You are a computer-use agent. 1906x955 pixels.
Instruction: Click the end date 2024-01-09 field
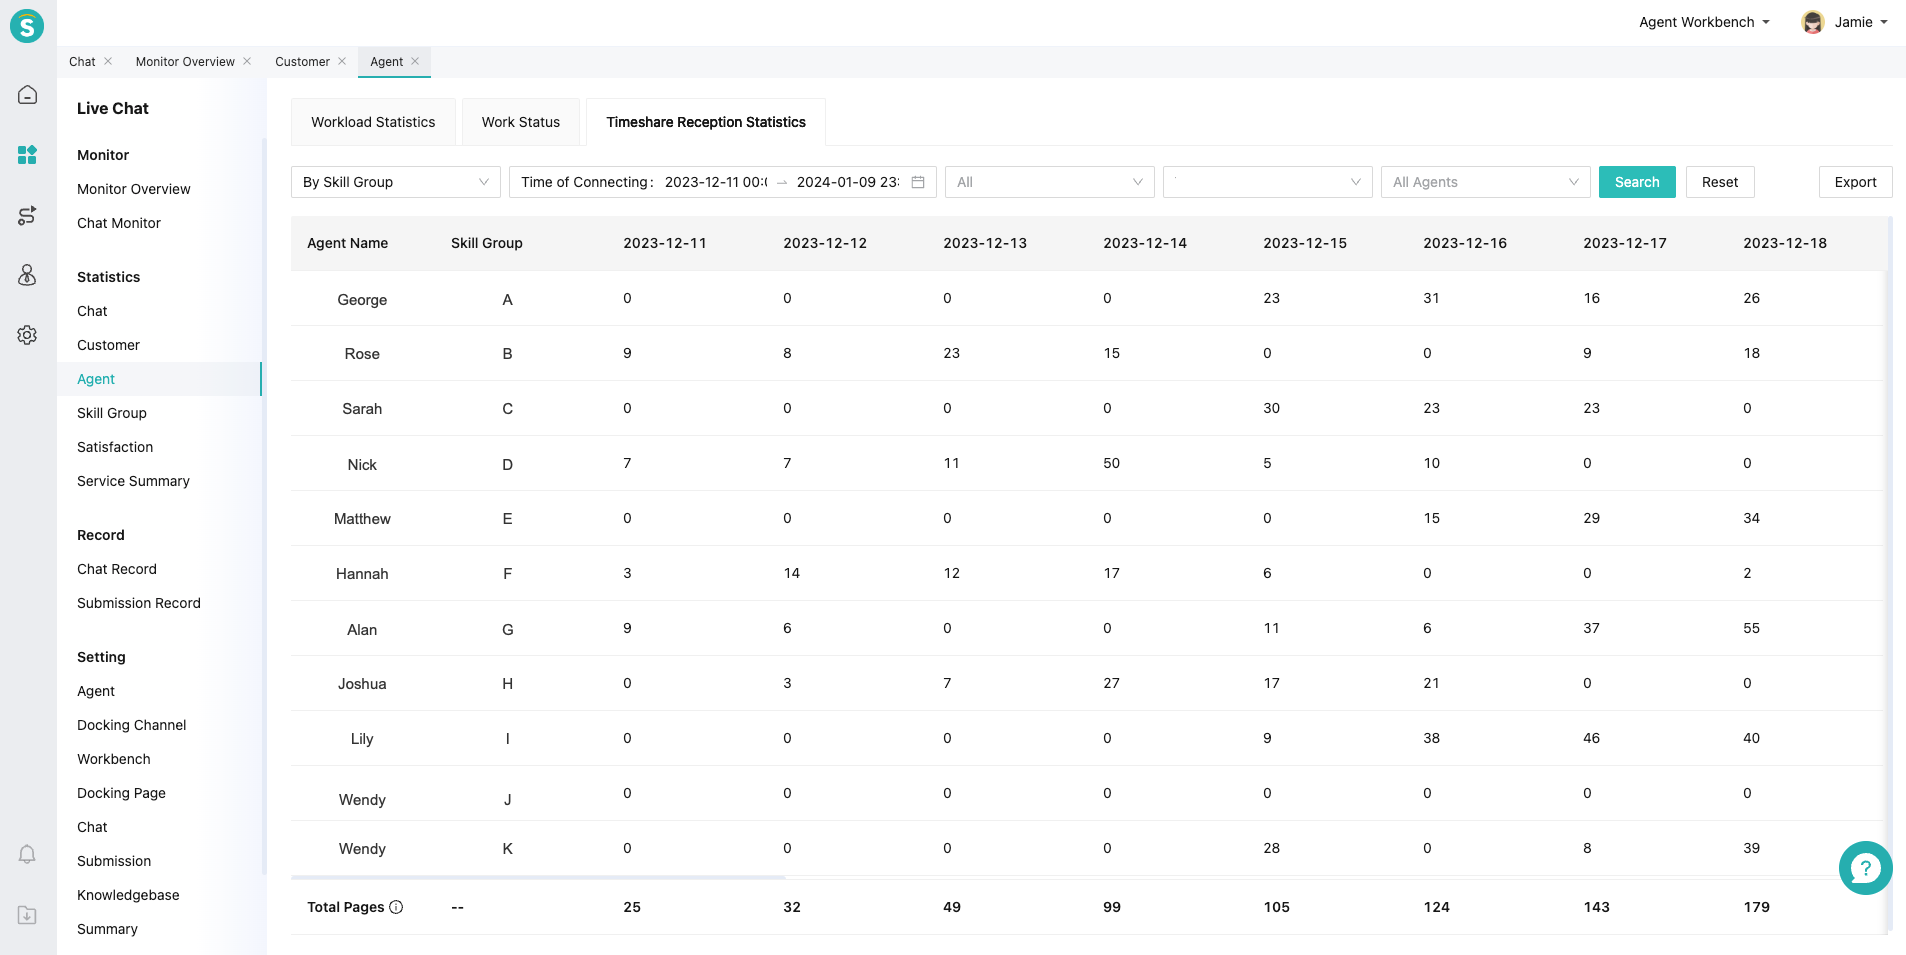pyautogui.click(x=848, y=182)
